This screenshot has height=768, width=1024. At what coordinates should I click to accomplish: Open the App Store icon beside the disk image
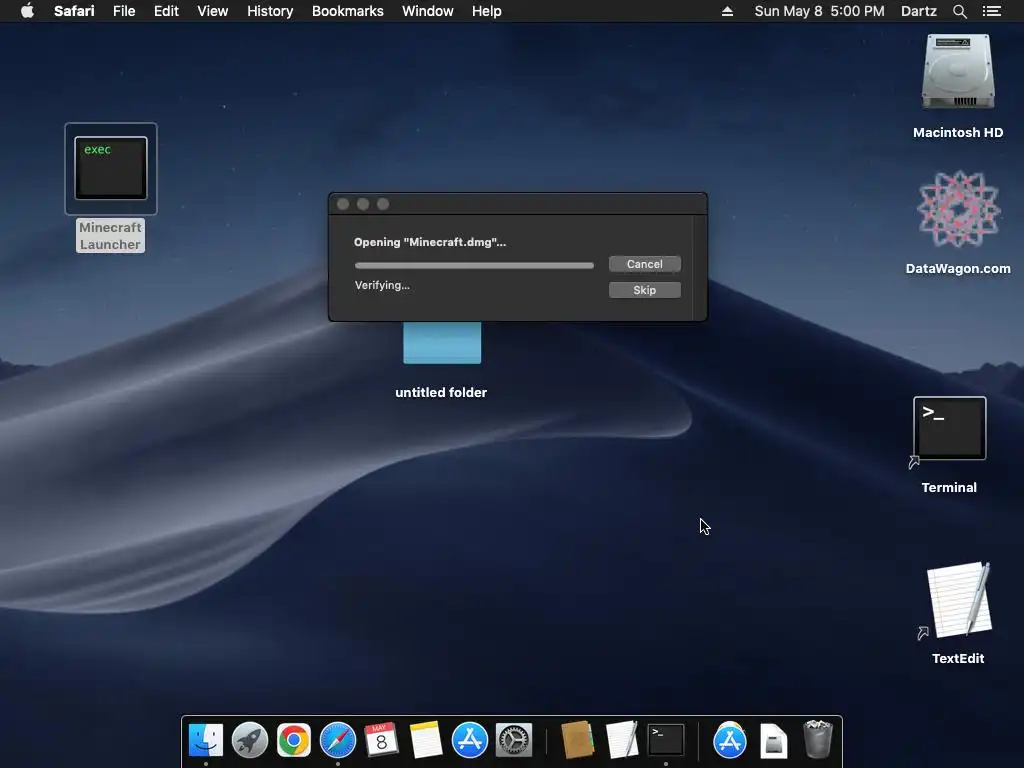tap(729, 741)
